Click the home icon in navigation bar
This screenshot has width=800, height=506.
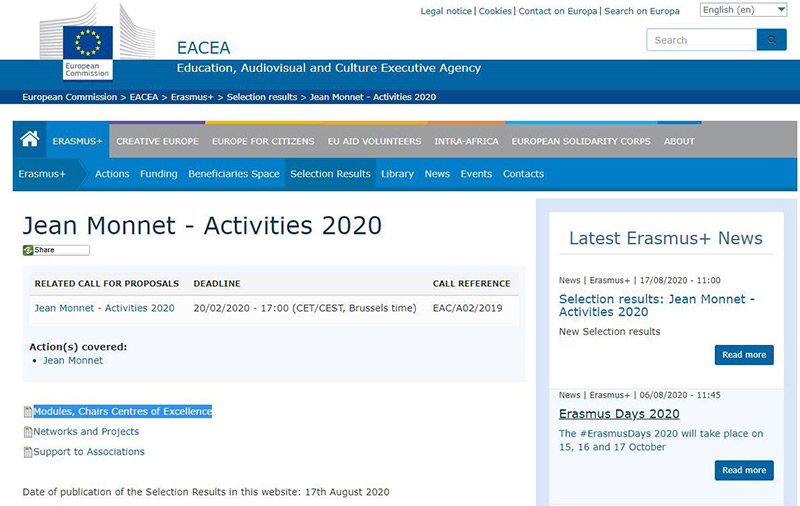[30, 139]
